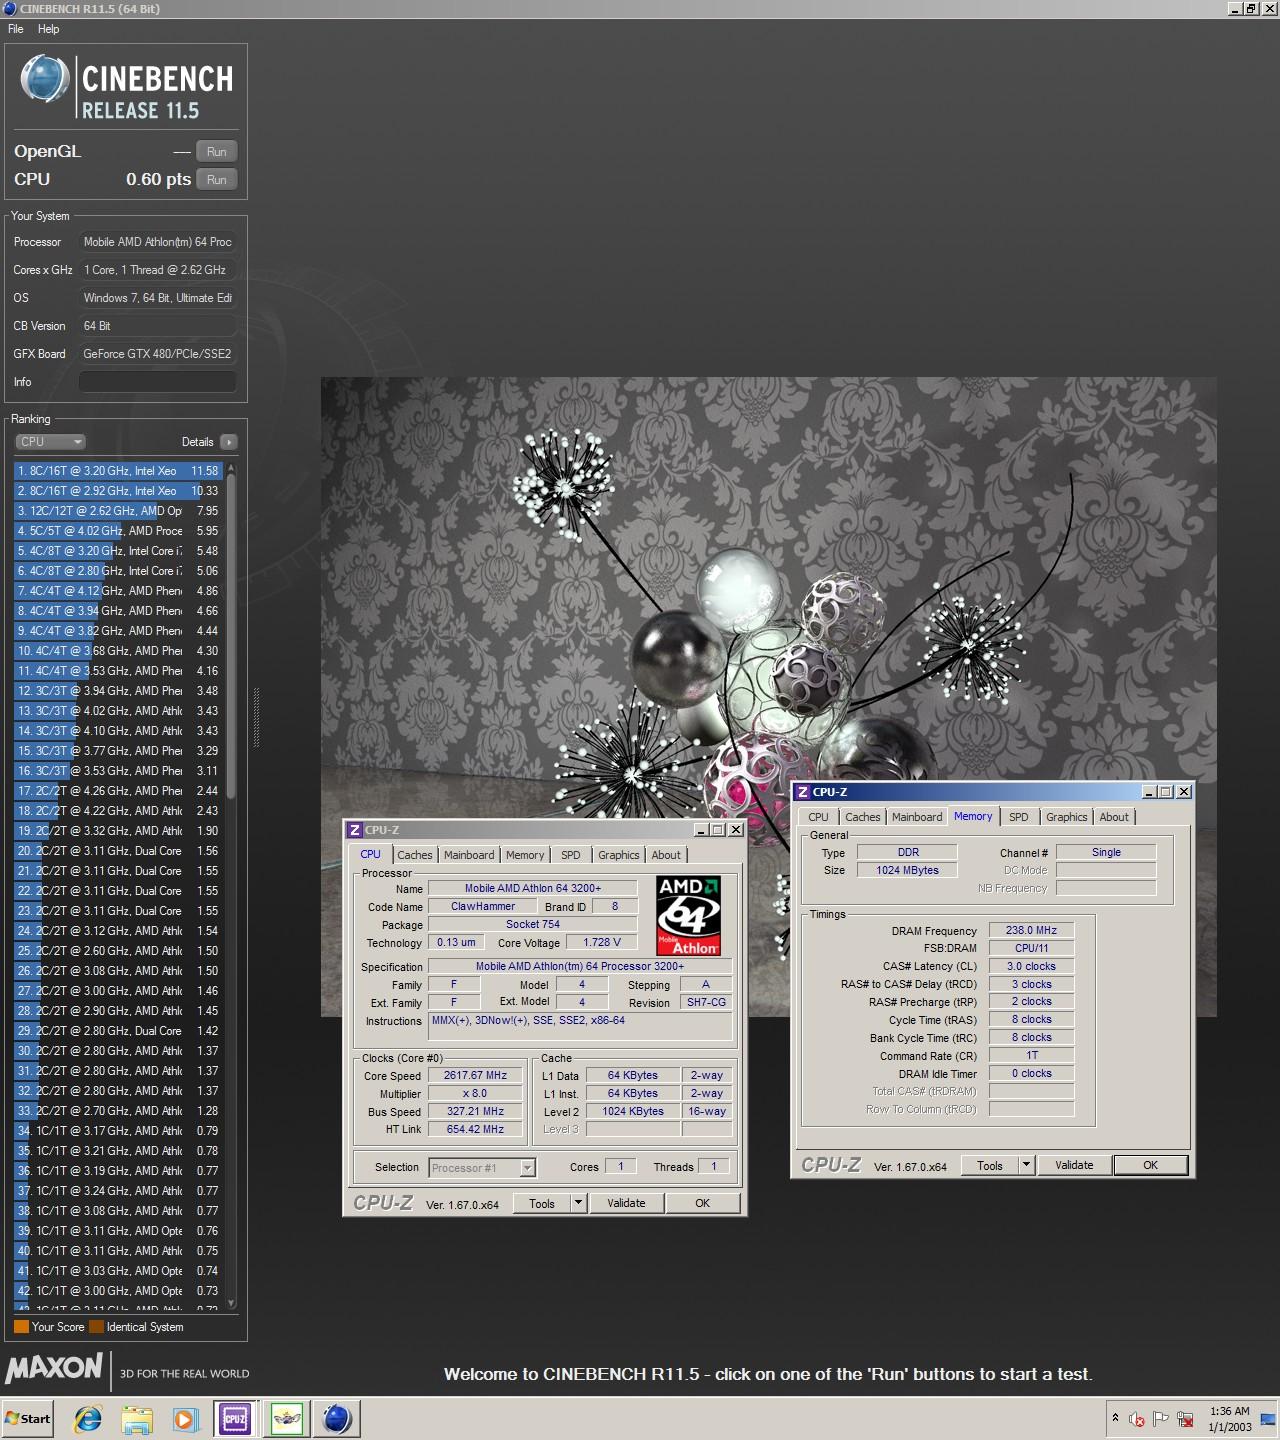Viewport: 1280px width, 1440px height.
Task: Expand ranking Details arrow button
Action: [x=228, y=441]
